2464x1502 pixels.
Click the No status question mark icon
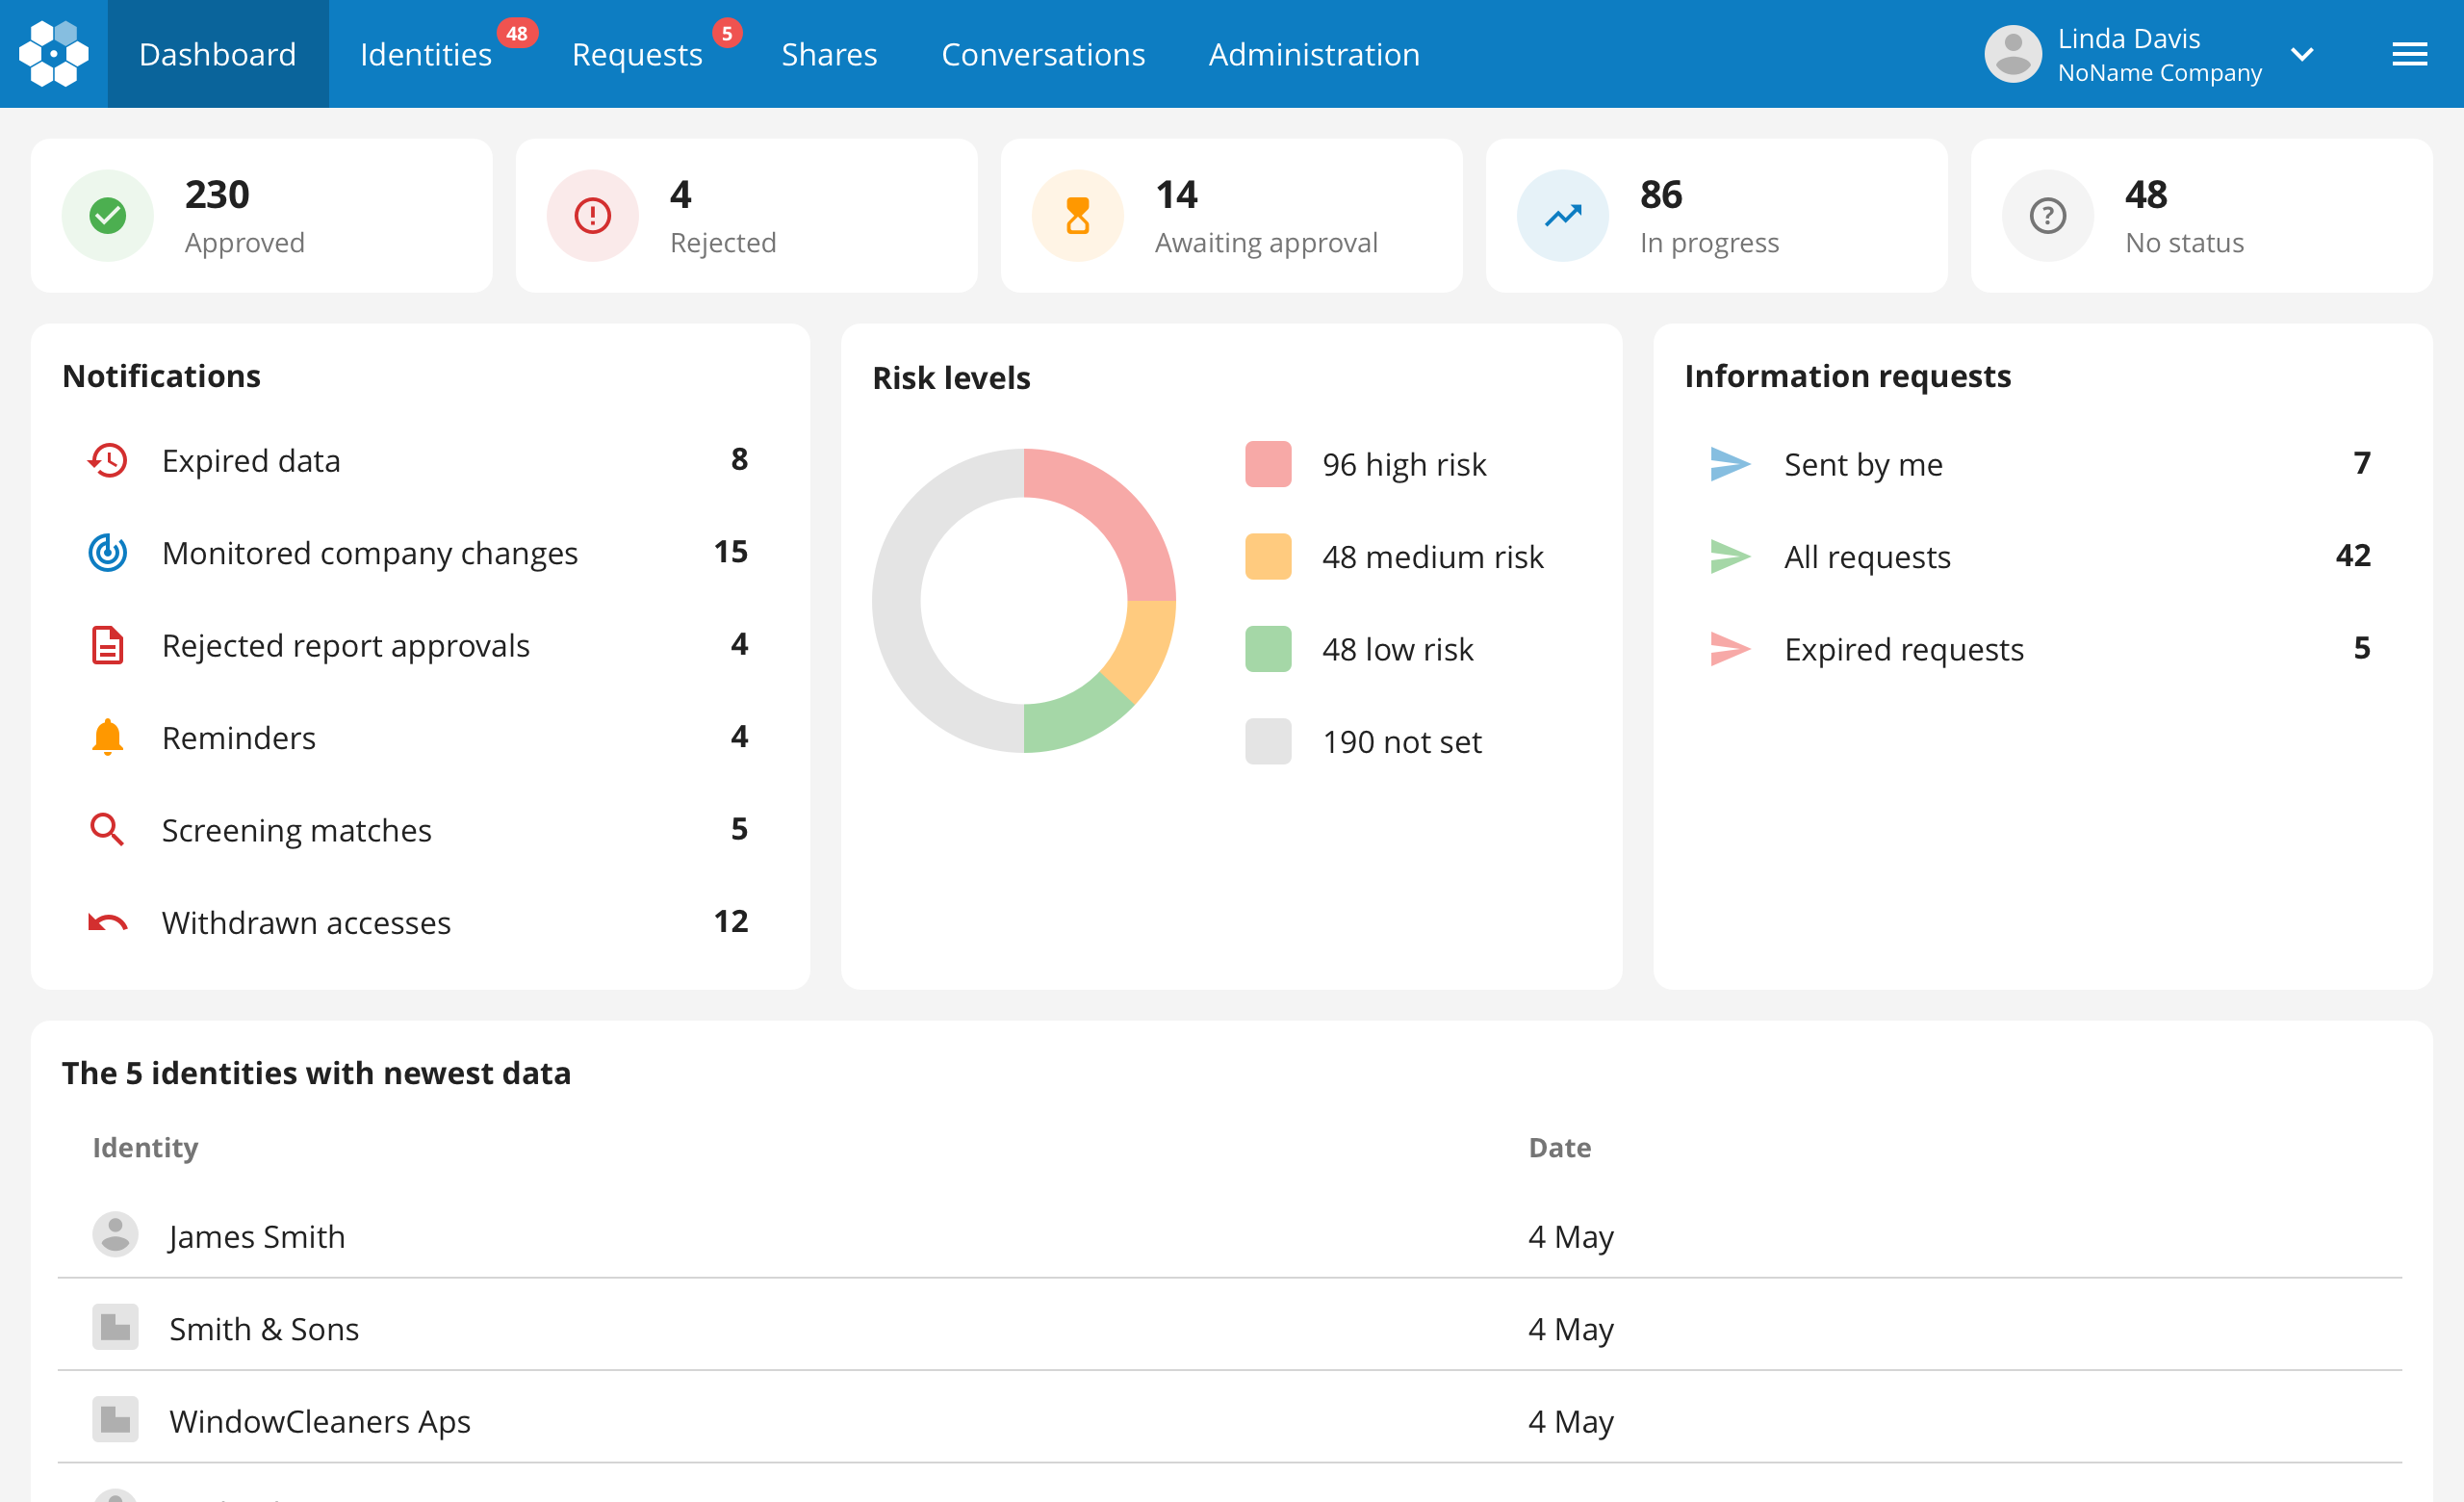(2047, 216)
